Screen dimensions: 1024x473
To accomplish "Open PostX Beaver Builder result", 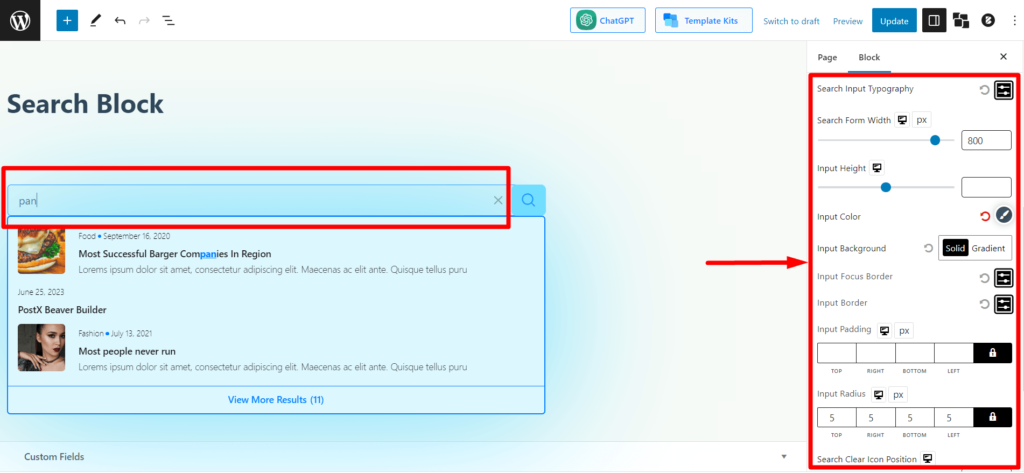I will click(62, 310).
